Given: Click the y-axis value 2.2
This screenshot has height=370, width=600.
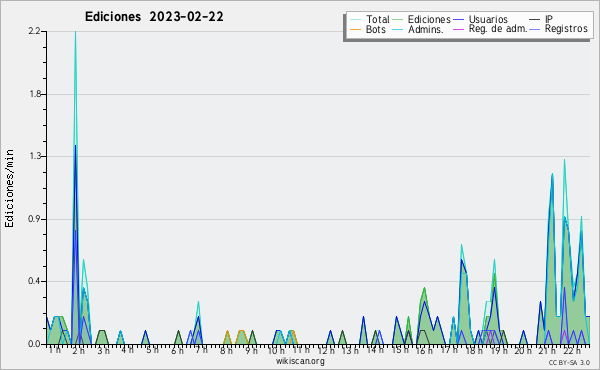Looking at the screenshot, I should (x=34, y=31).
